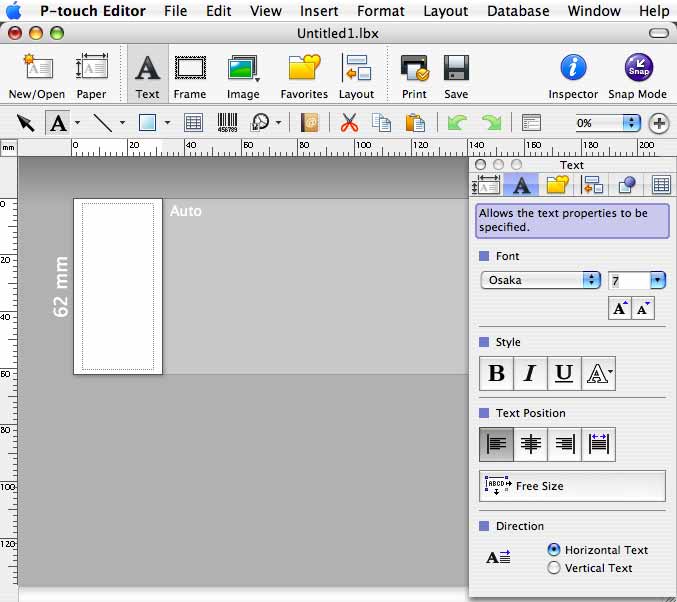The width and height of the screenshot is (677, 602).
Task: Switch to the Paper tab in inspector
Action: click(x=486, y=185)
